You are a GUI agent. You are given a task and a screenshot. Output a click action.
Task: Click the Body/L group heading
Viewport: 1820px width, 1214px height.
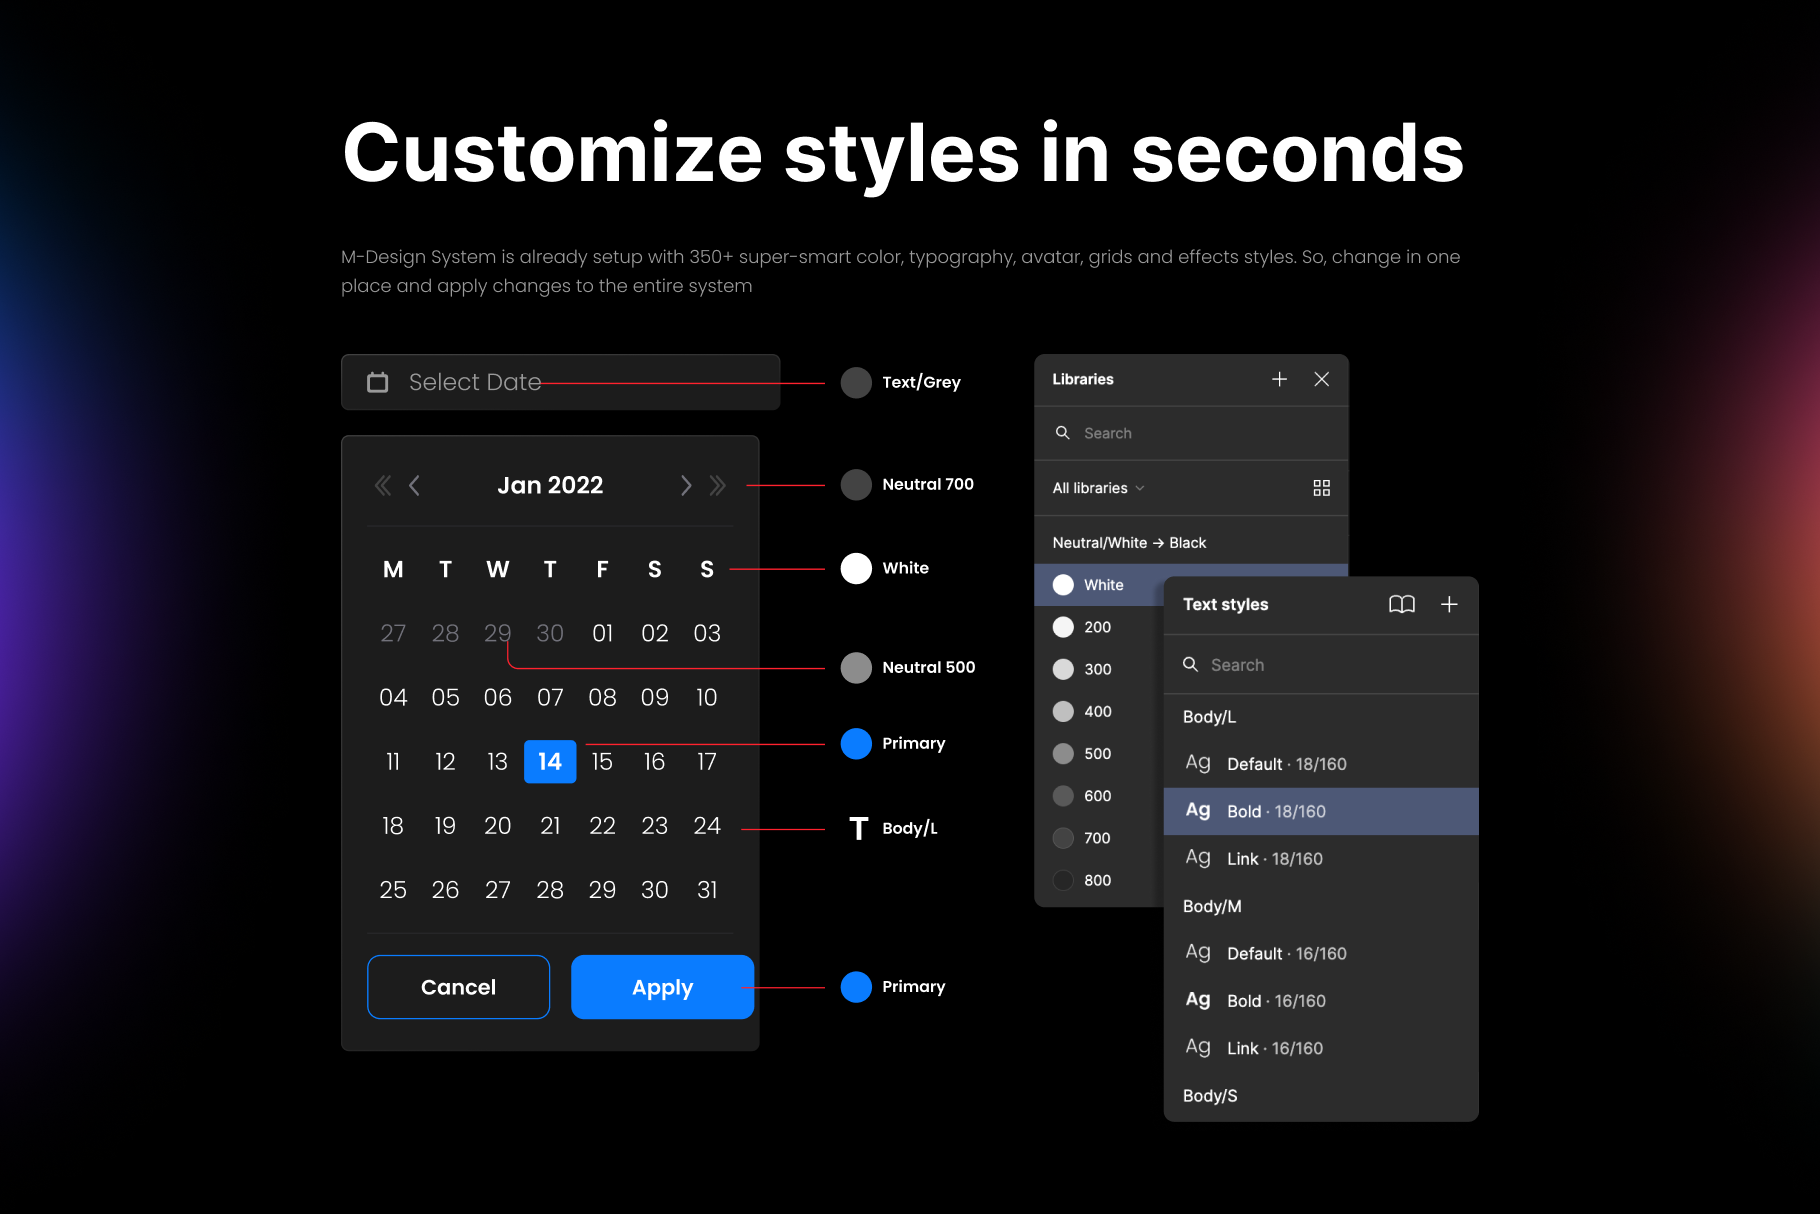1209,717
